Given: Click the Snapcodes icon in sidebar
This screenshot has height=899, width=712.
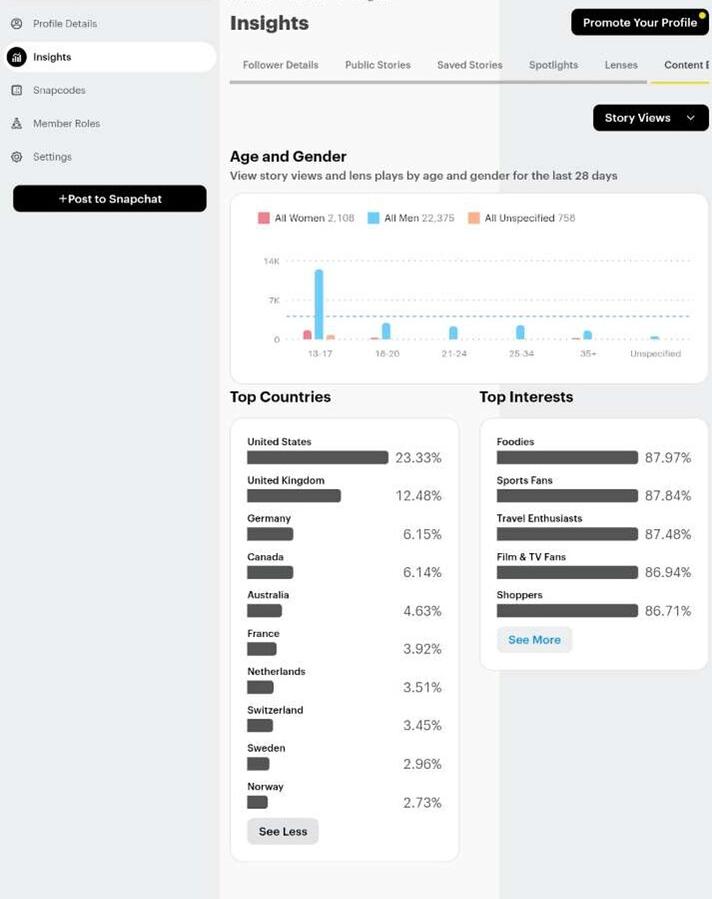Looking at the screenshot, I should [17, 90].
